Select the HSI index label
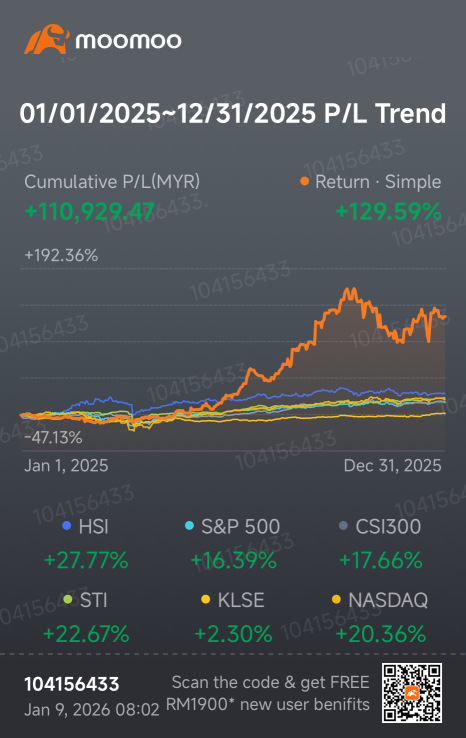Viewport: 466px width, 738px height. pyautogui.click(x=93, y=527)
